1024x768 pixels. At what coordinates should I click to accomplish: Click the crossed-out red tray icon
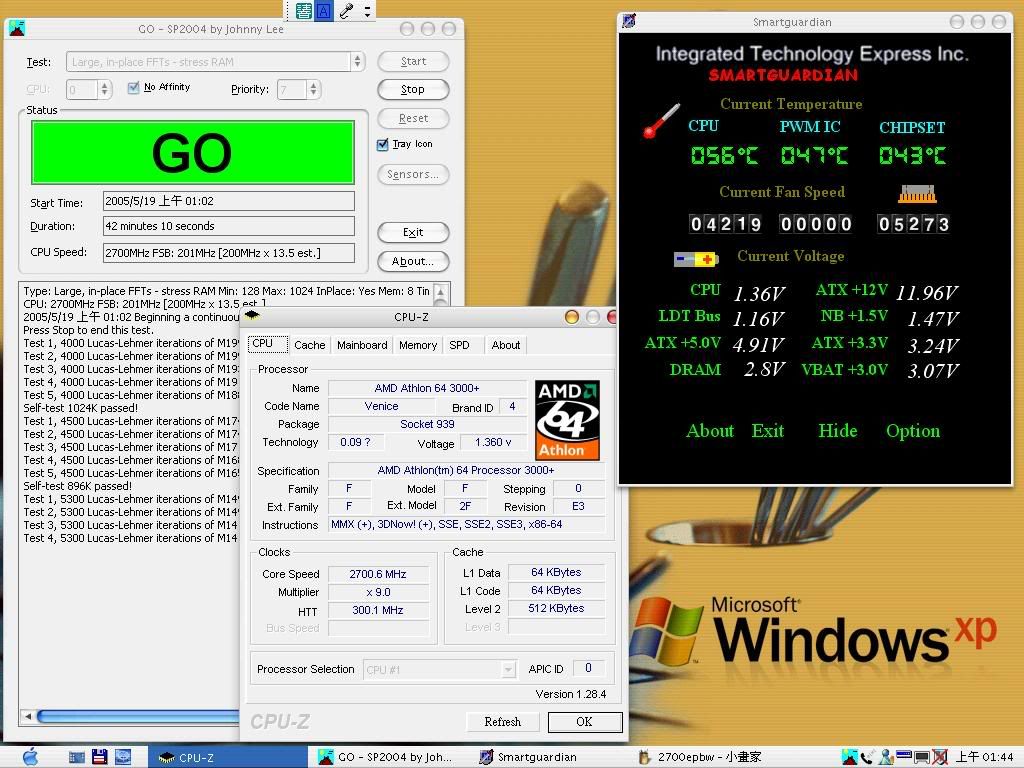pos(939,757)
